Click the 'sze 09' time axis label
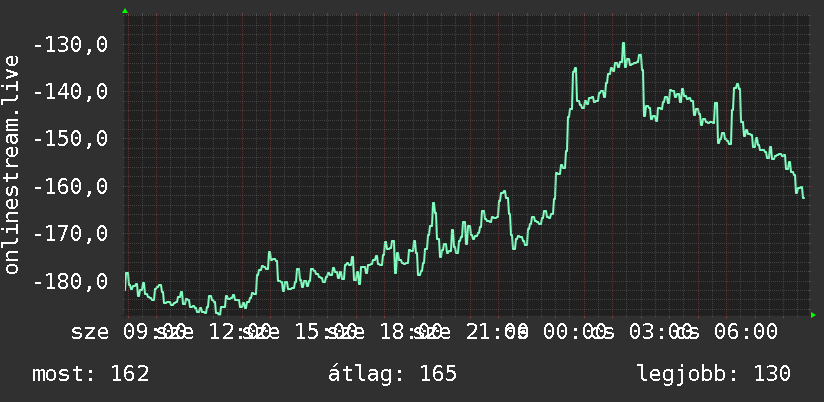The image size is (824, 402). (112, 332)
